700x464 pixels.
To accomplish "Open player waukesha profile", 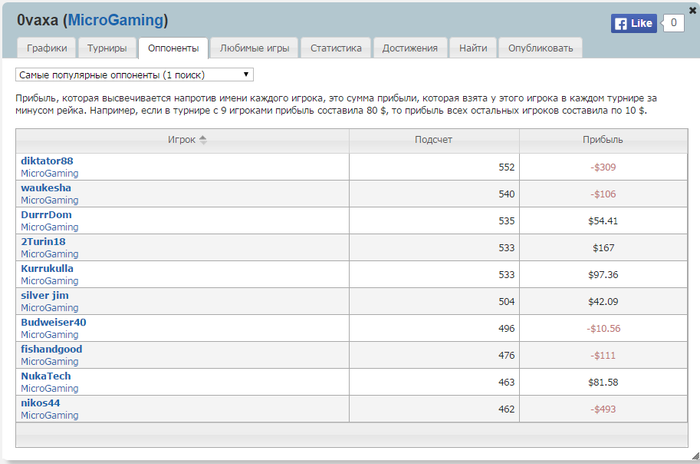I will pyautogui.click(x=46, y=188).
